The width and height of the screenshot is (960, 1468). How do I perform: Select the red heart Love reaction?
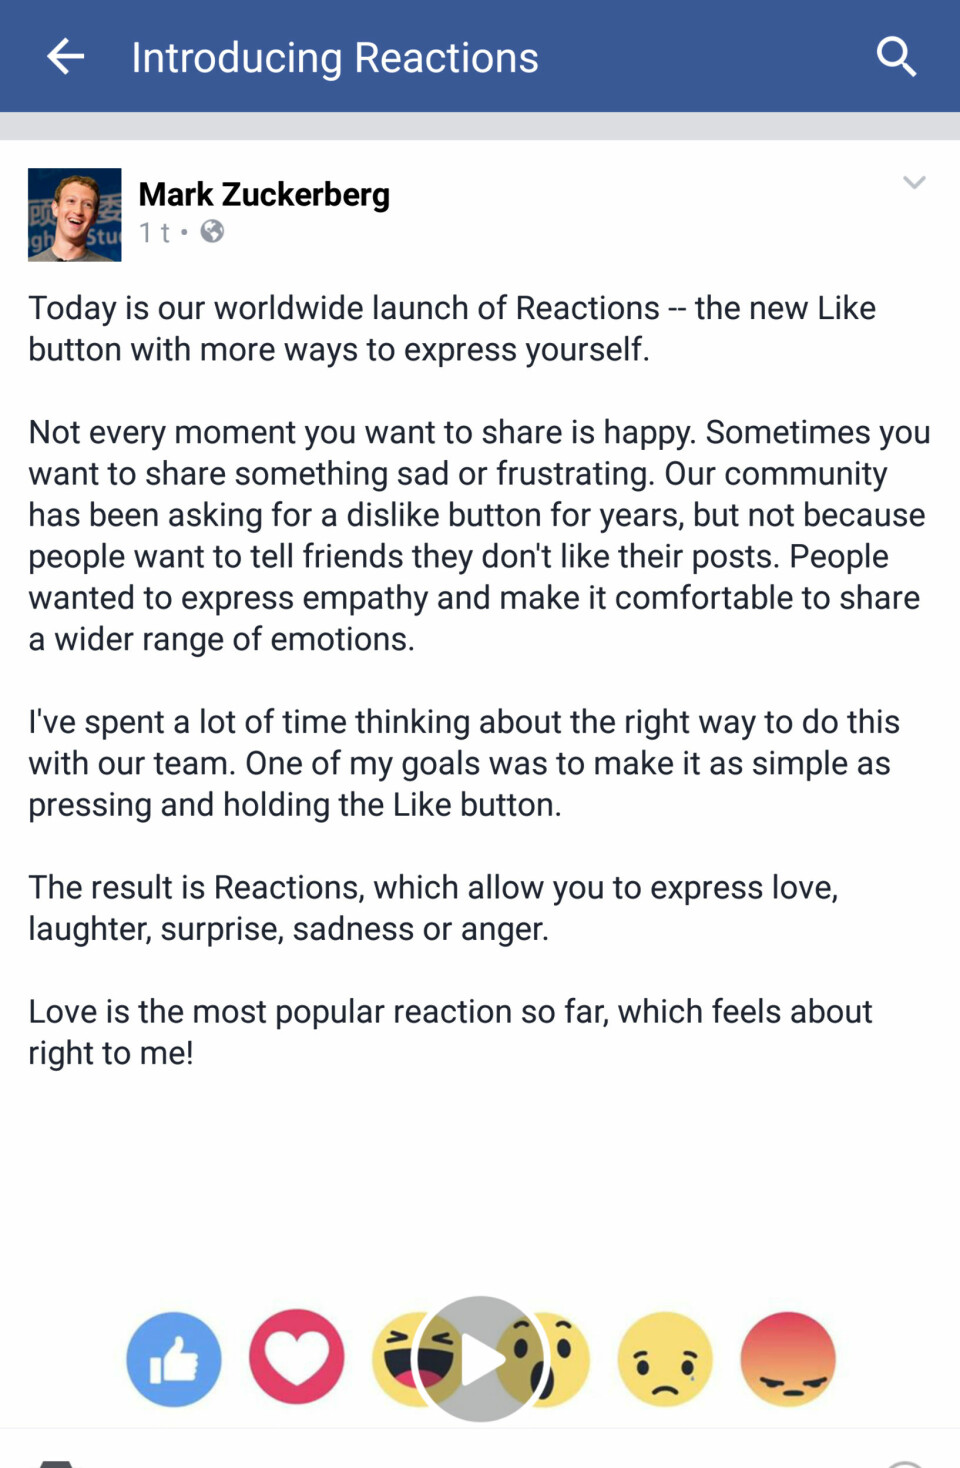pos(297,1359)
